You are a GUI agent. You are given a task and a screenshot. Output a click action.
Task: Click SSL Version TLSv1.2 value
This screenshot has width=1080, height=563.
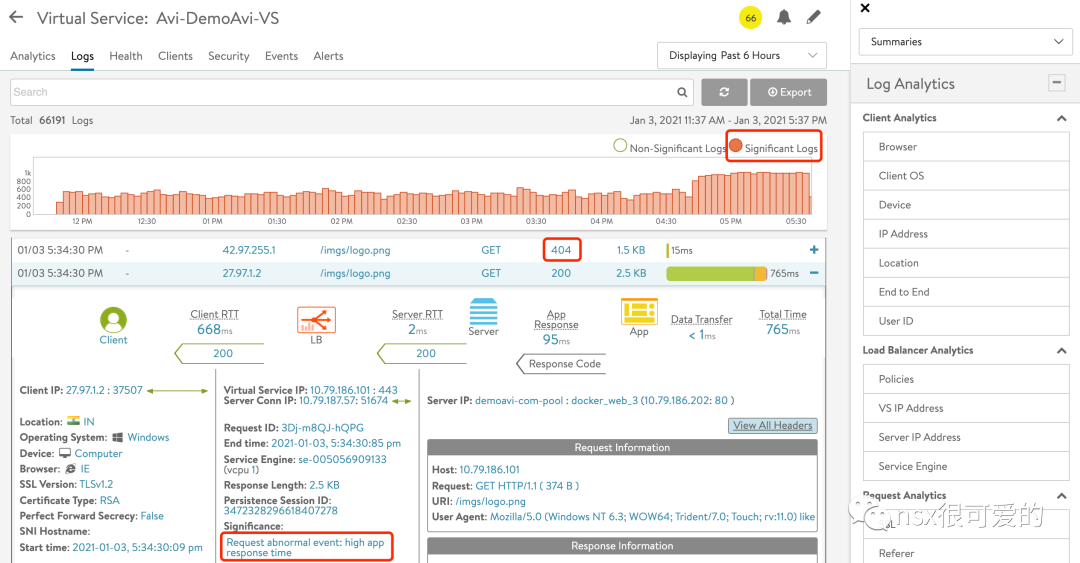tap(96, 484)
